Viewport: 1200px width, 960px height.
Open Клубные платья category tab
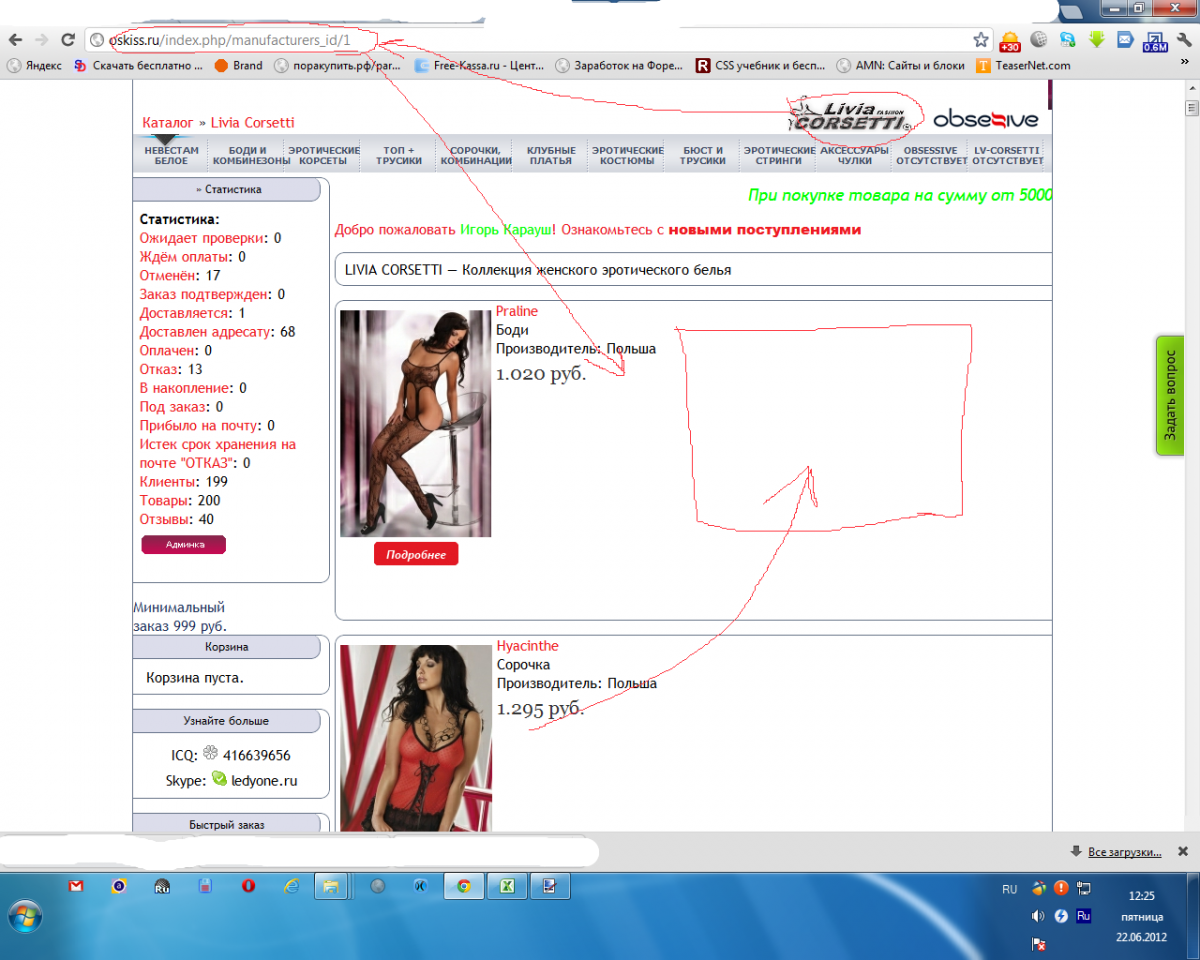pos(551,155)
